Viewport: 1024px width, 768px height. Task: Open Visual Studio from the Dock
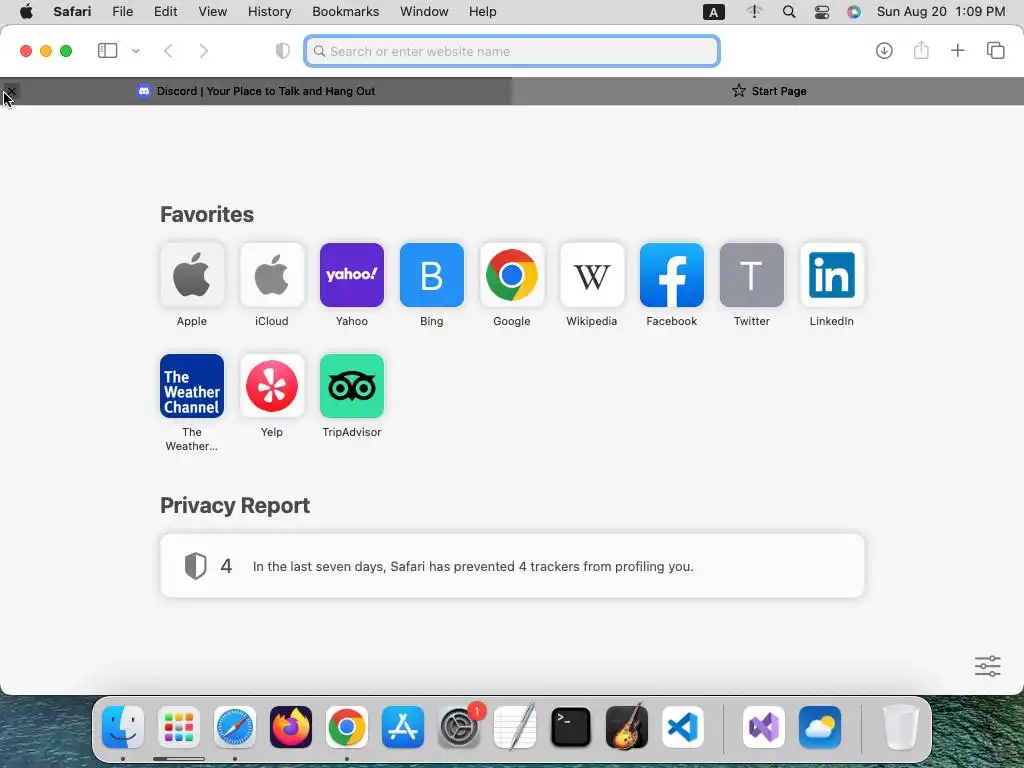click(764, 727)
